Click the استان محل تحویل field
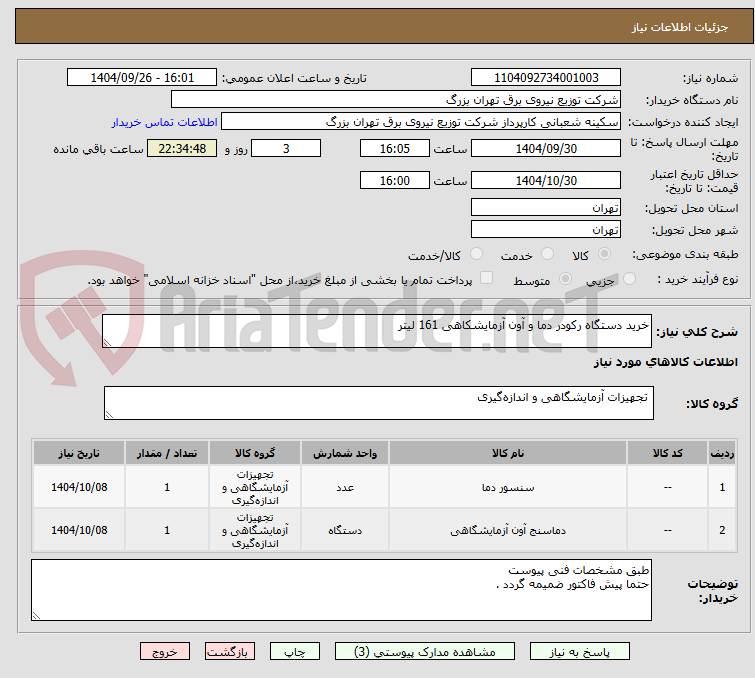 tap(546, 208)
